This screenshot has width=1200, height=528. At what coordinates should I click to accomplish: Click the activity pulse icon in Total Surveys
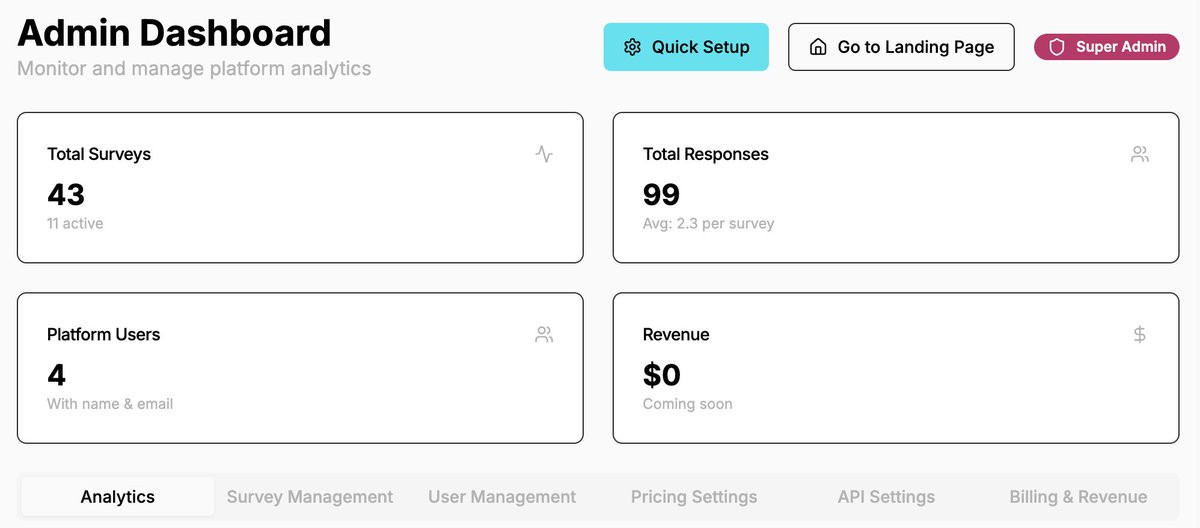544,154
